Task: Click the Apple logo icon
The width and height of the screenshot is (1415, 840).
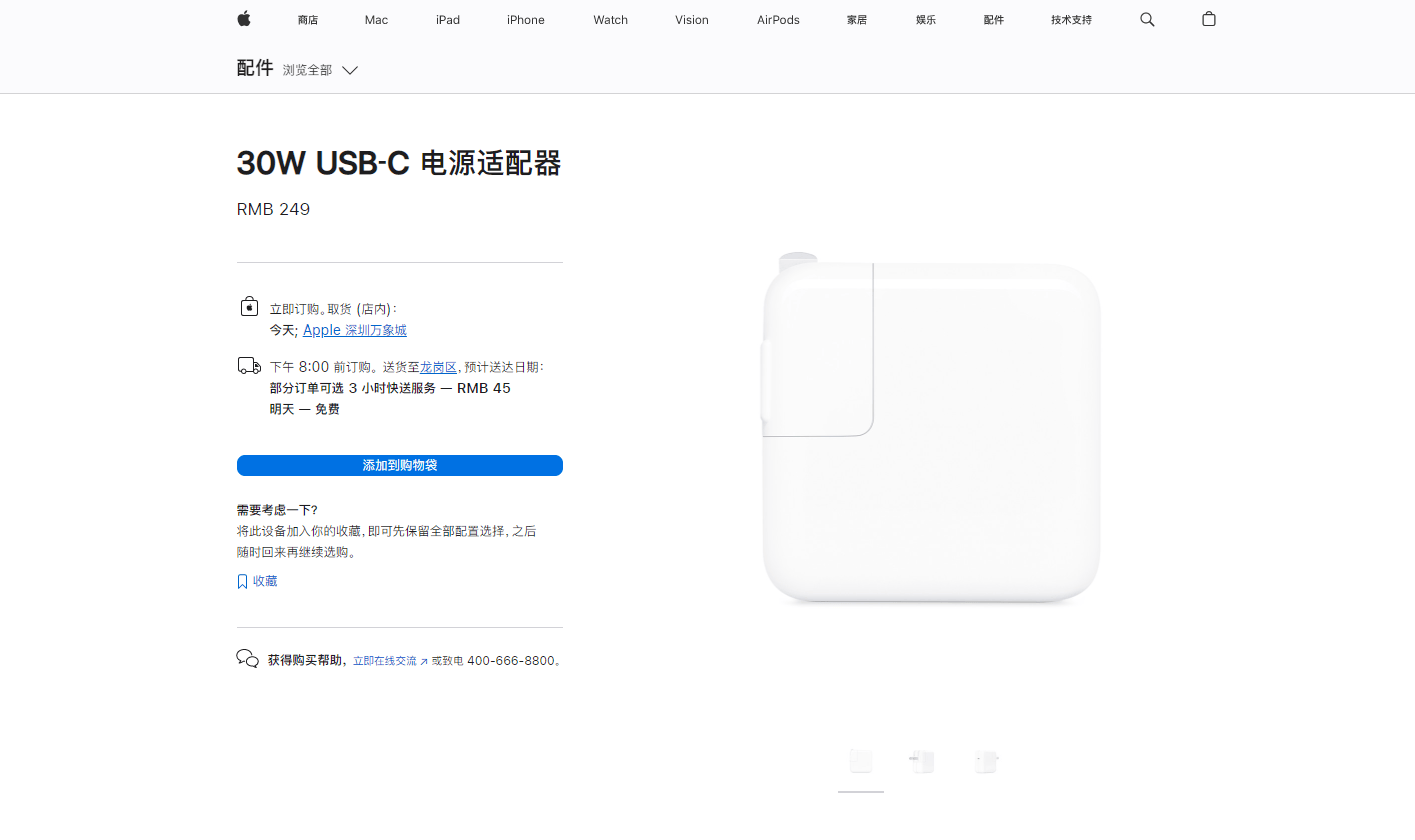Action: pos(244,19)
